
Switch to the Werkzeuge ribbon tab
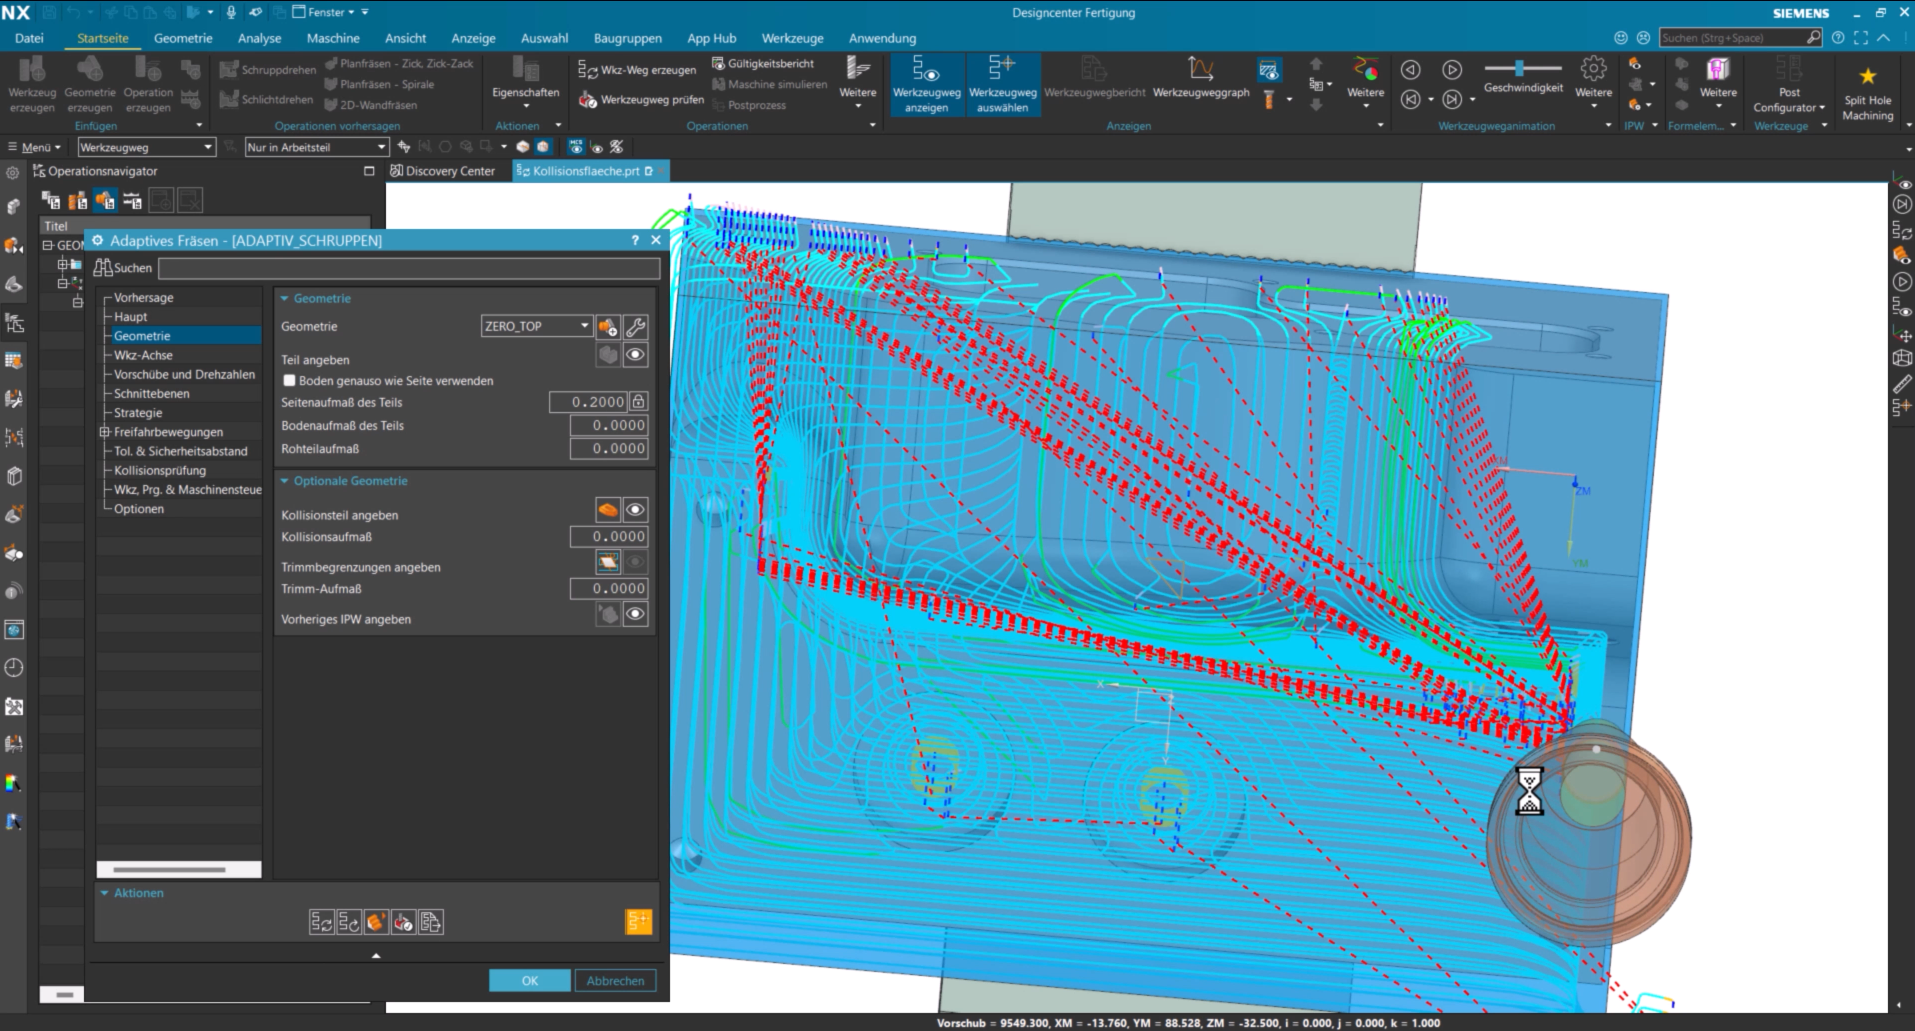click(x=792, y=38)
